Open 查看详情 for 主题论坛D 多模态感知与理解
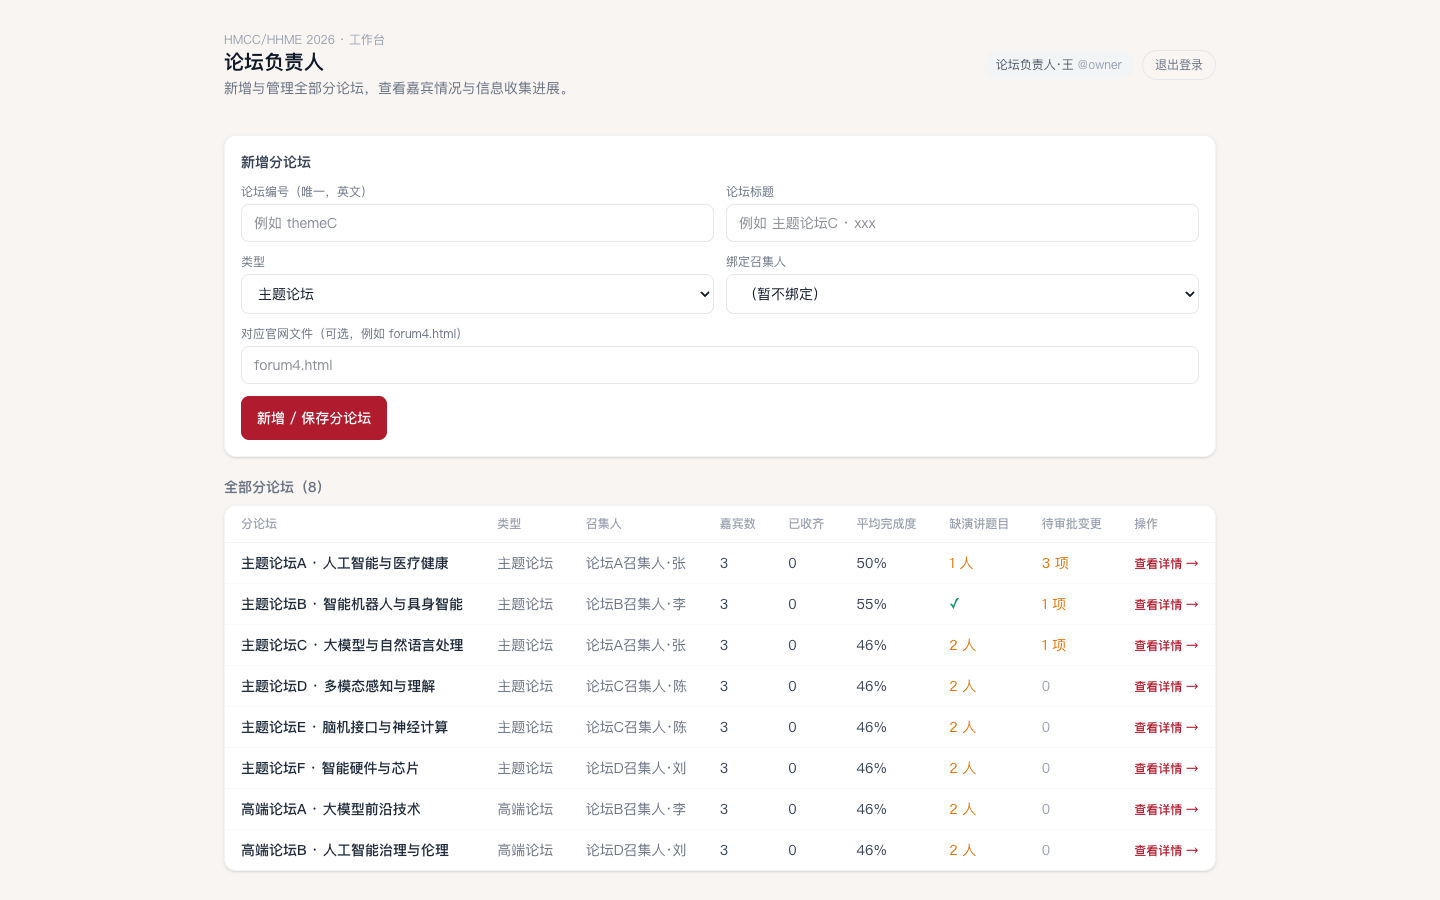1440x900 pixels. pos(1166,687)
